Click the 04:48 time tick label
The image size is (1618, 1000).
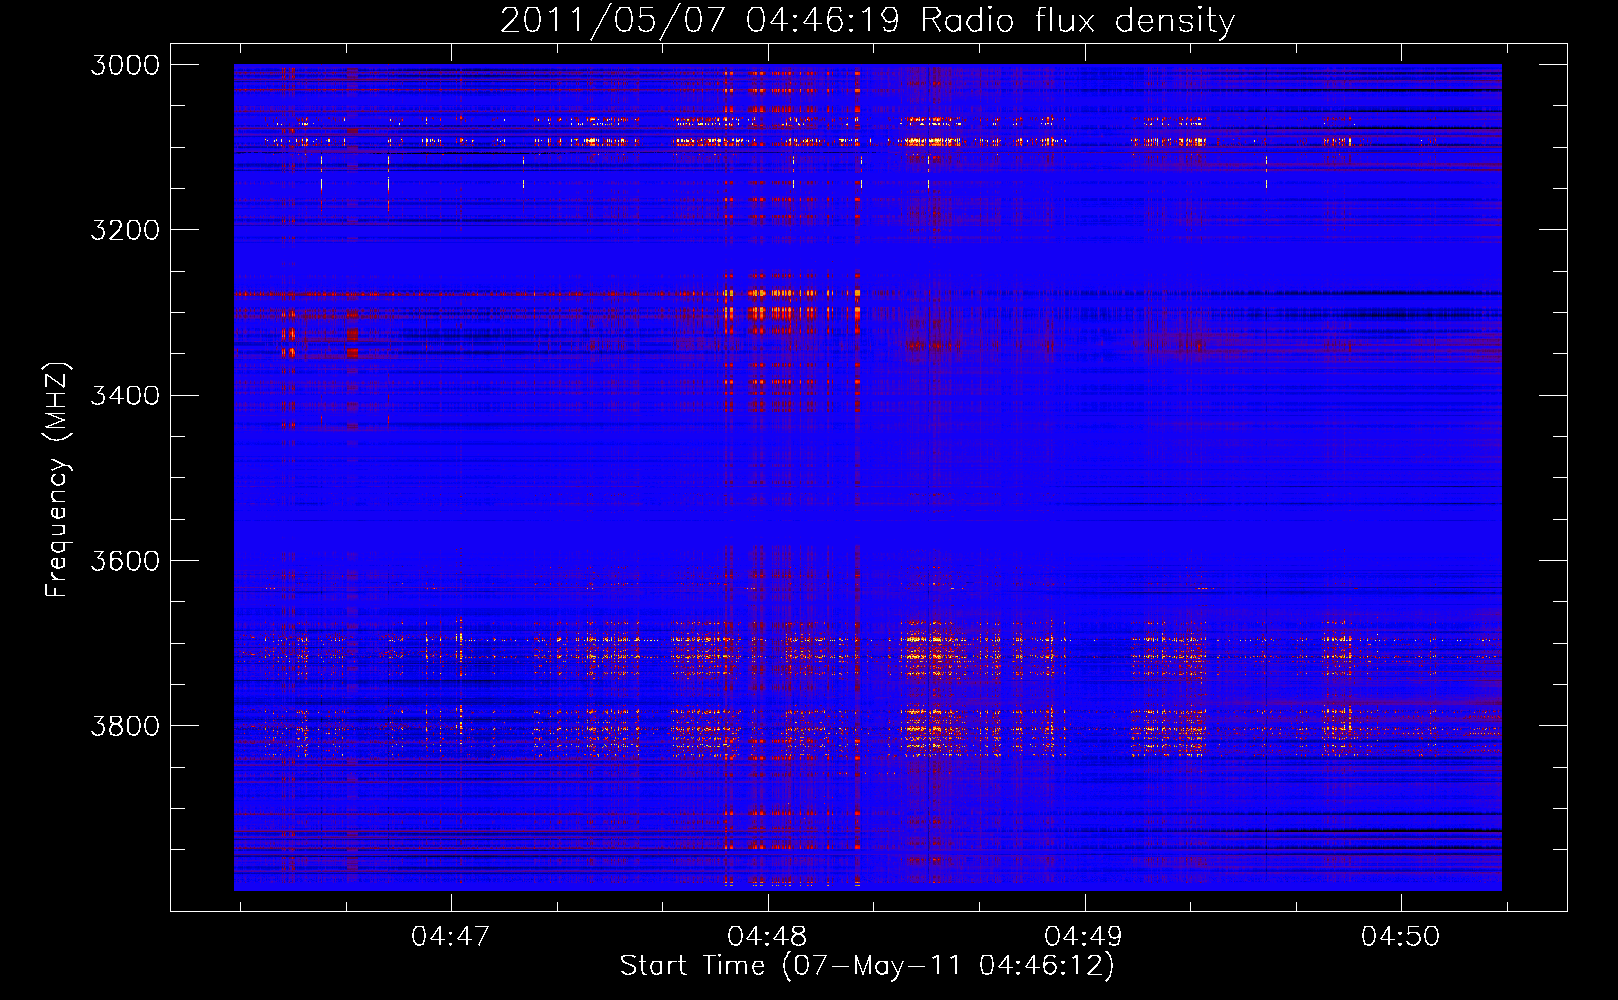(767, 936)
